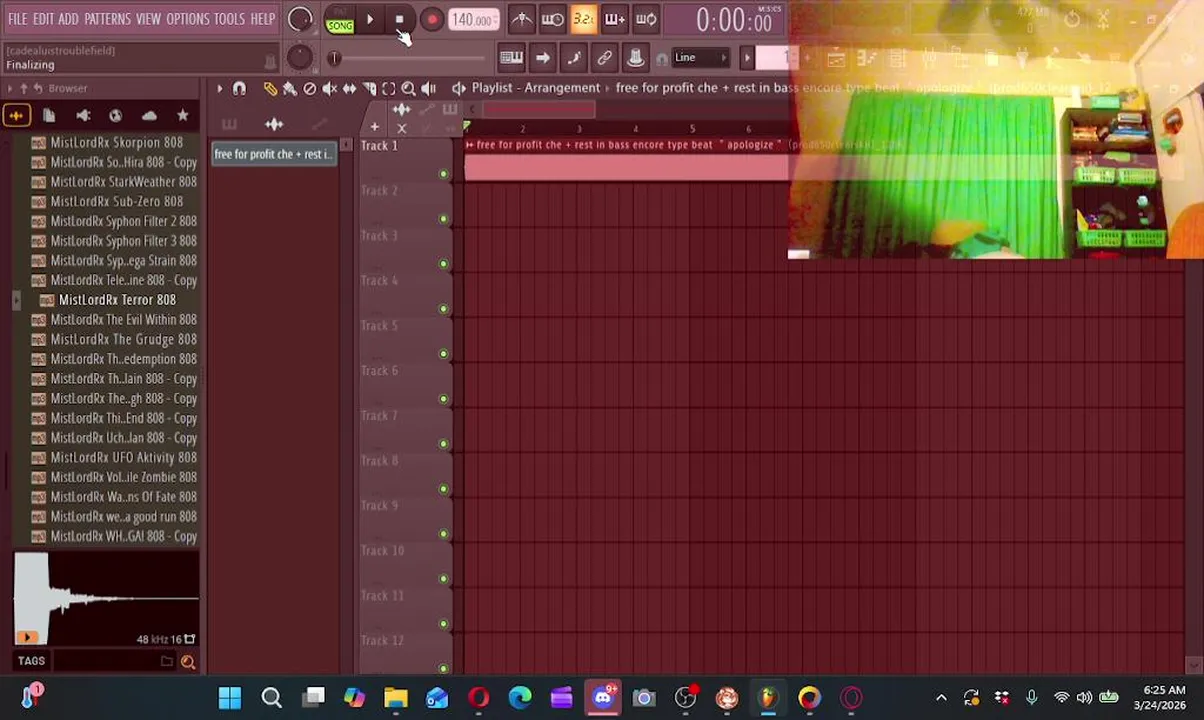Click the song position slider

(412, 58)
